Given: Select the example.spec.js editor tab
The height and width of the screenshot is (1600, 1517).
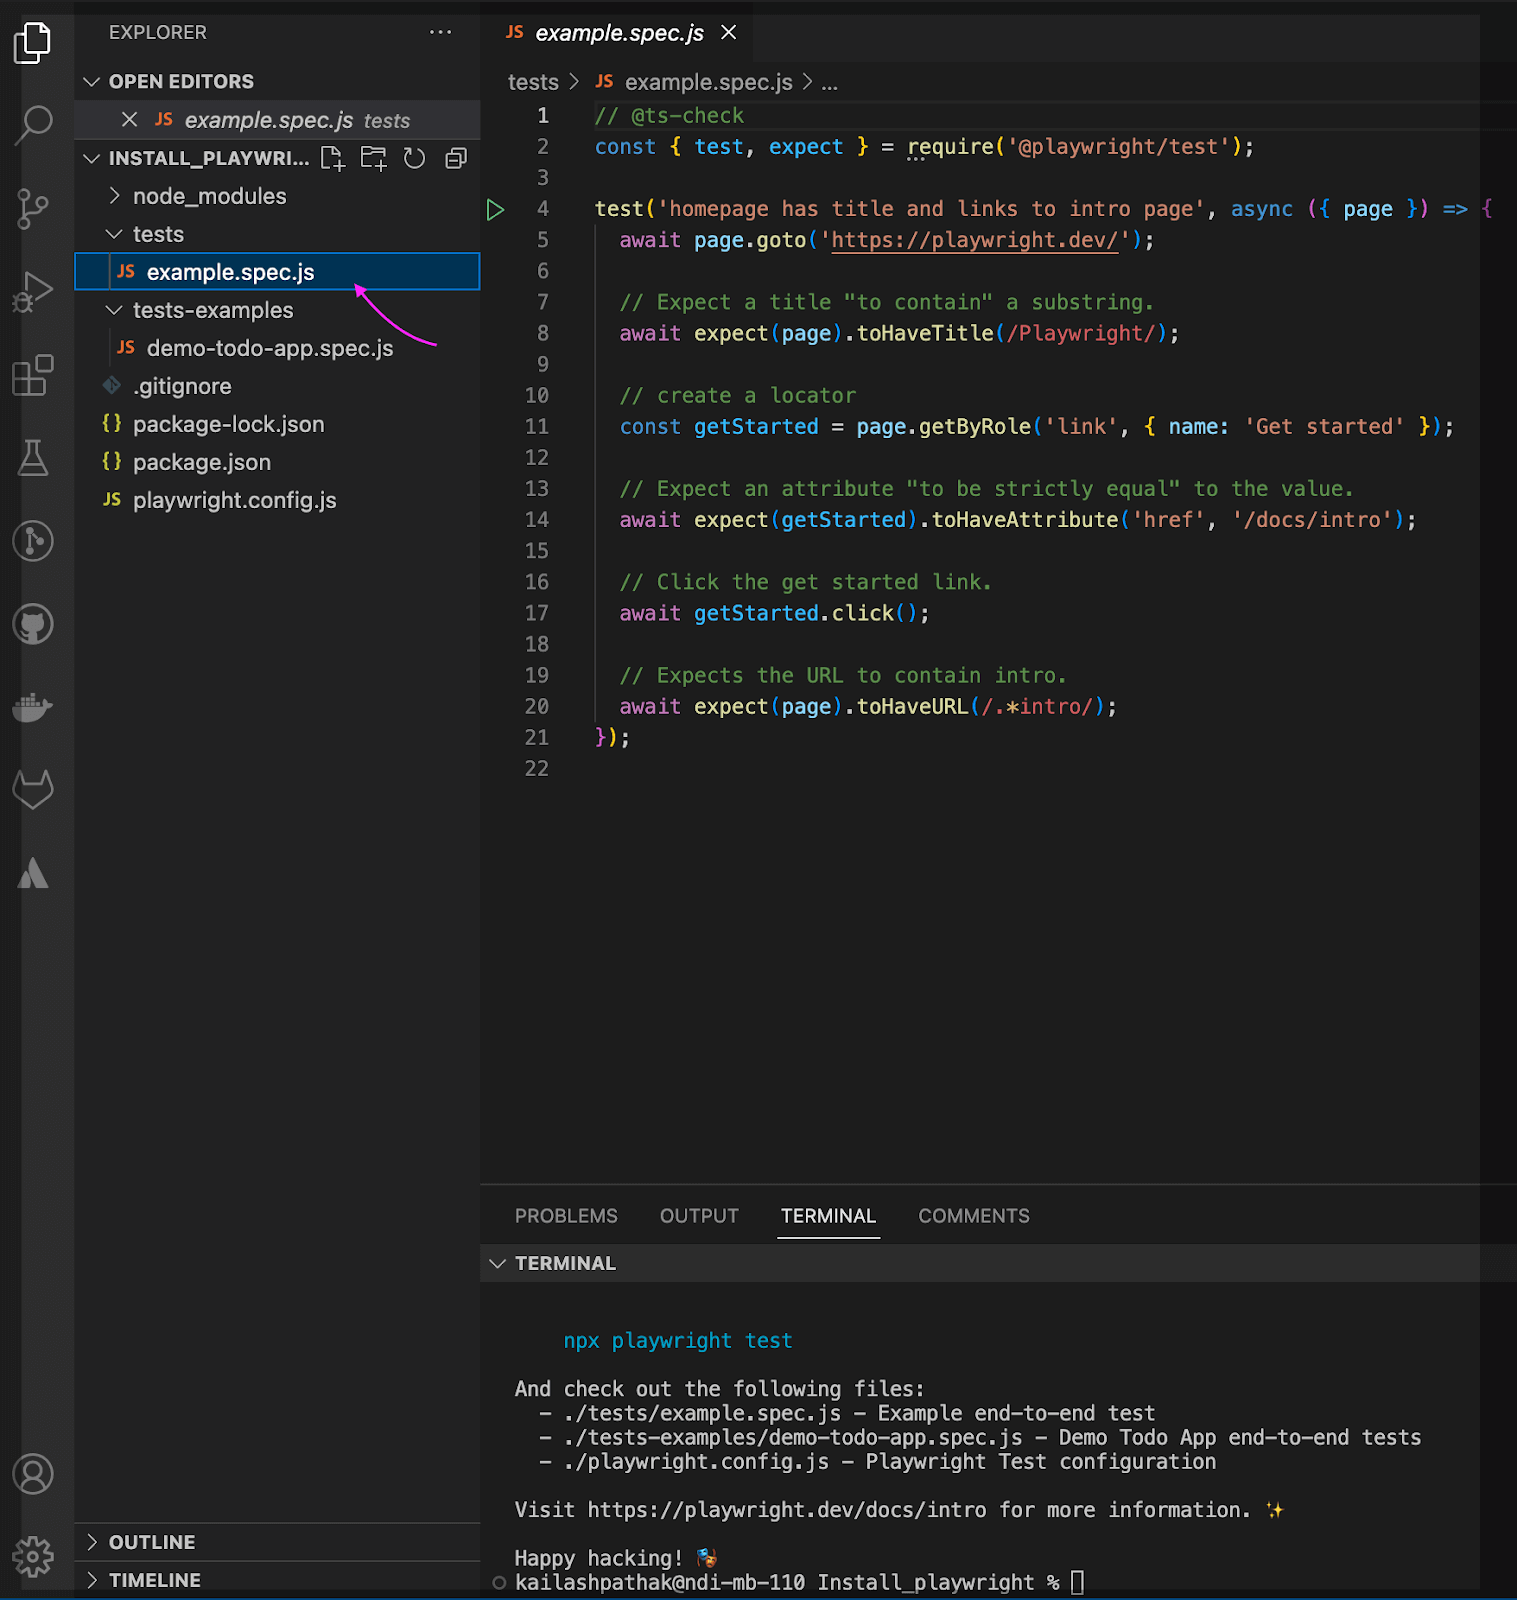Looking at the screenshot, I should tap(619, 33).
